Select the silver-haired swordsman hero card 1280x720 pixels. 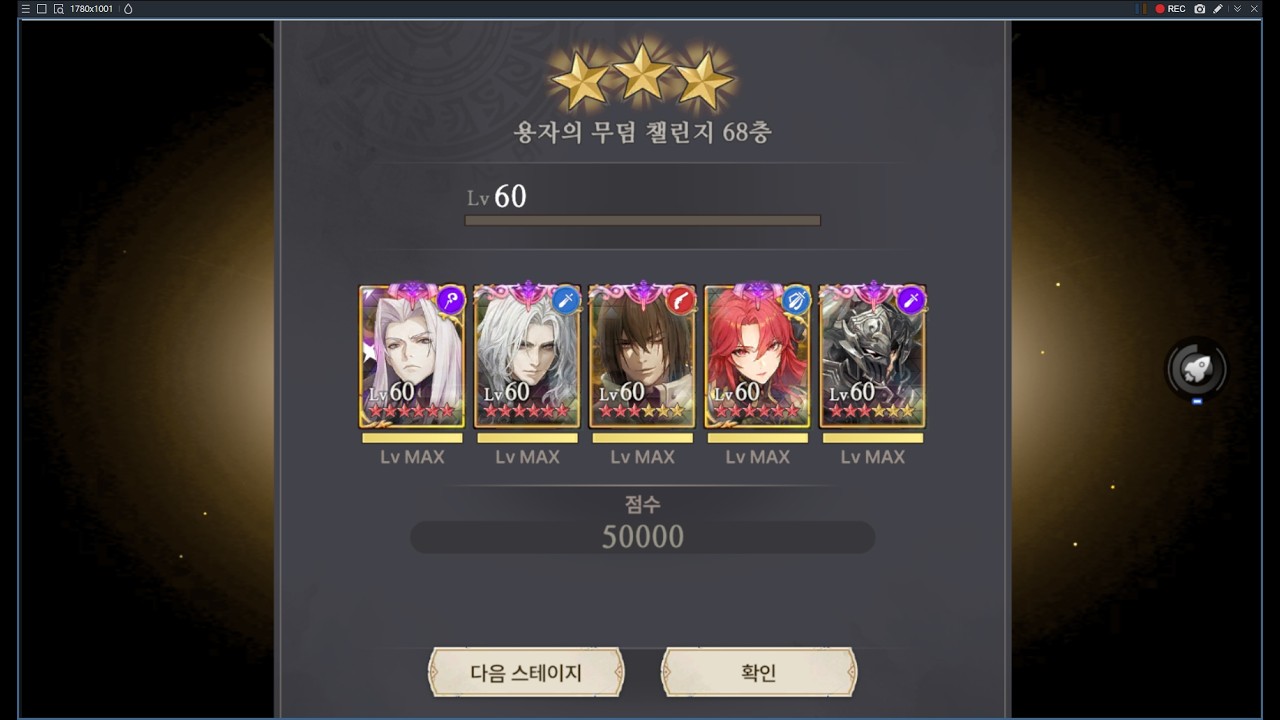(x=527, y=356)
